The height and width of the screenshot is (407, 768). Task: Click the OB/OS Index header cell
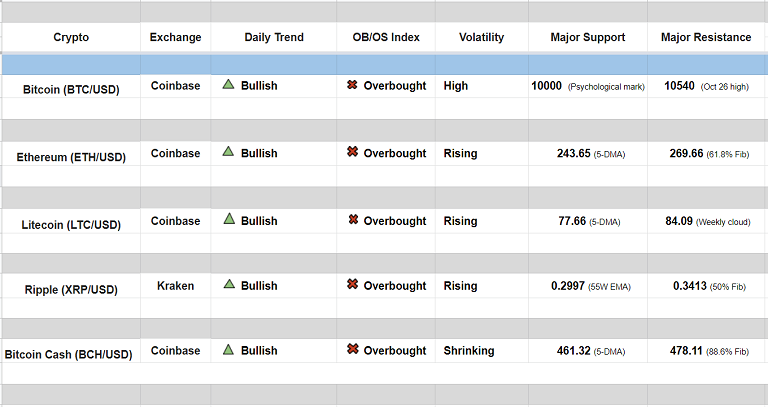pos(386,38)
